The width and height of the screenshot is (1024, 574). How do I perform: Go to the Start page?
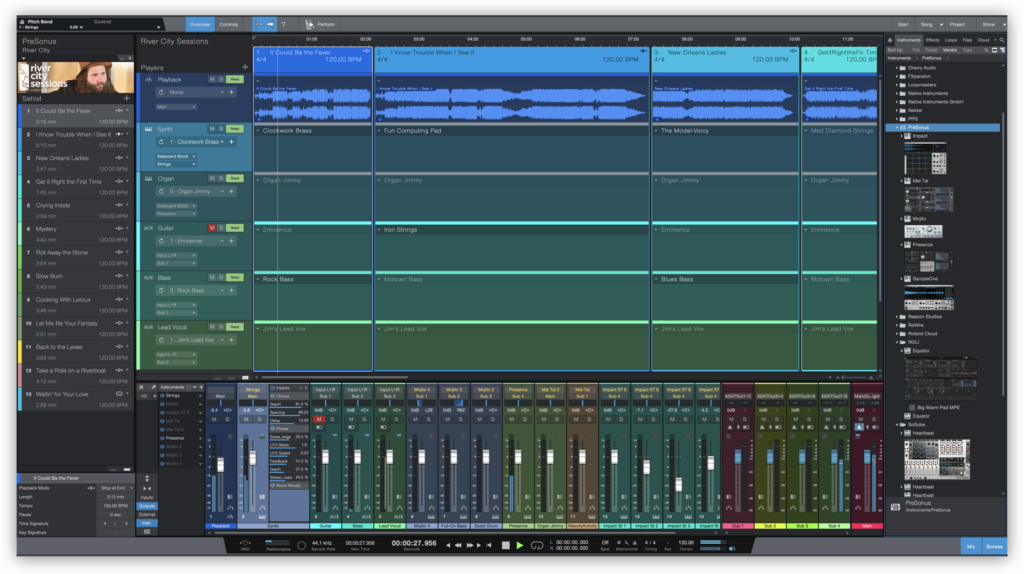coord(903,24)
